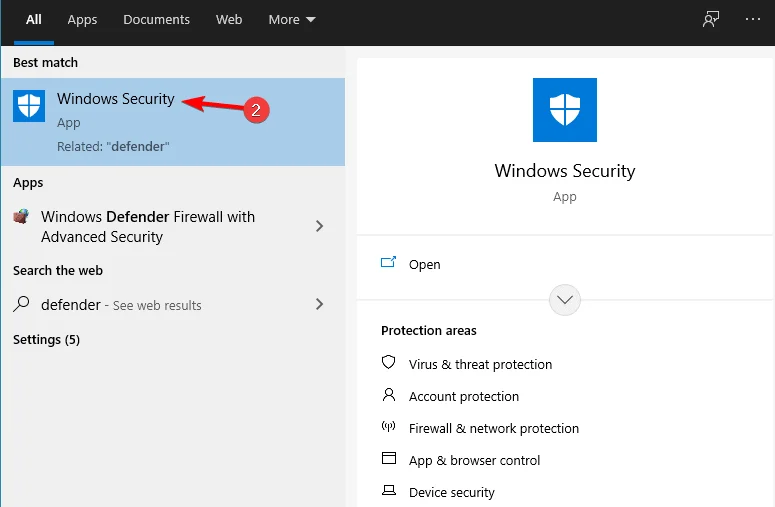Open Virus & threat protection

coord(480,365)
